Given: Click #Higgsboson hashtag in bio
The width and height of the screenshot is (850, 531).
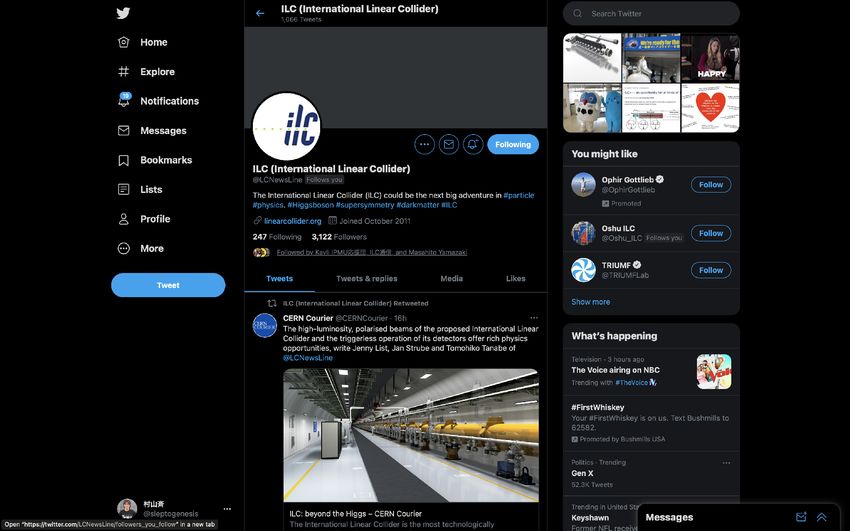Looking at the screenshot, I should pyautogui.click(x=310, y=205).
